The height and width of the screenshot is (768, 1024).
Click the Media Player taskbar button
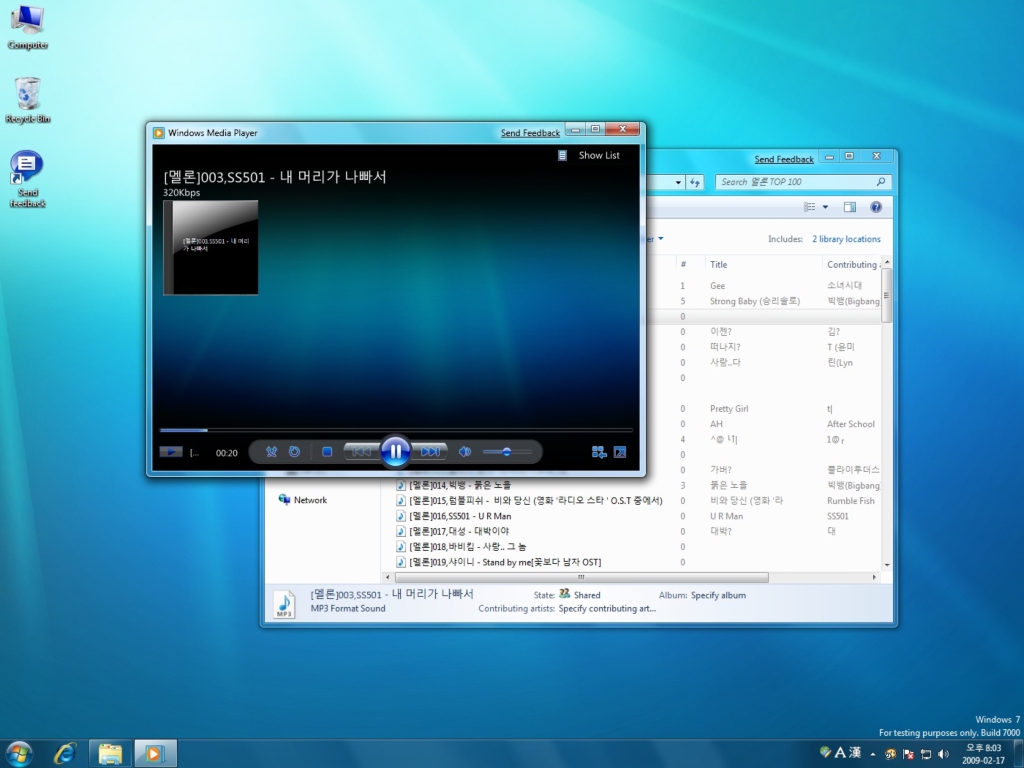155,754
